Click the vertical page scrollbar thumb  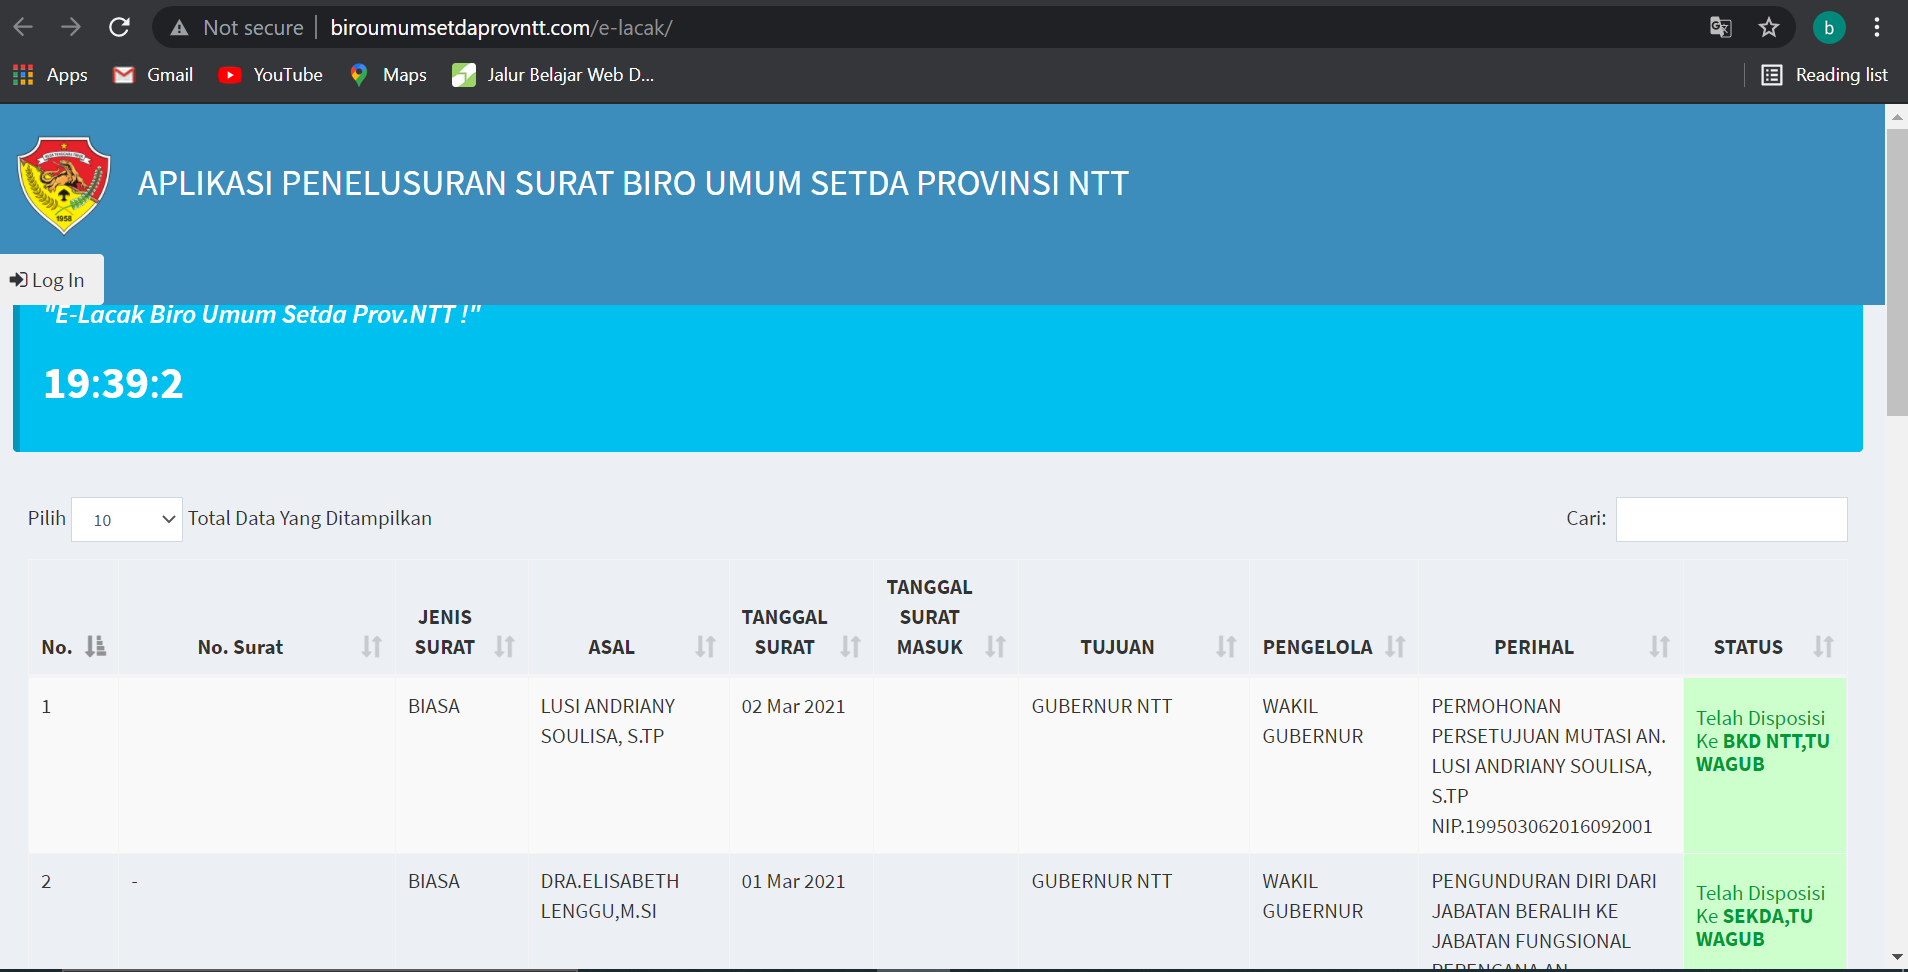pyautogui.click(x=1896, y=270)
